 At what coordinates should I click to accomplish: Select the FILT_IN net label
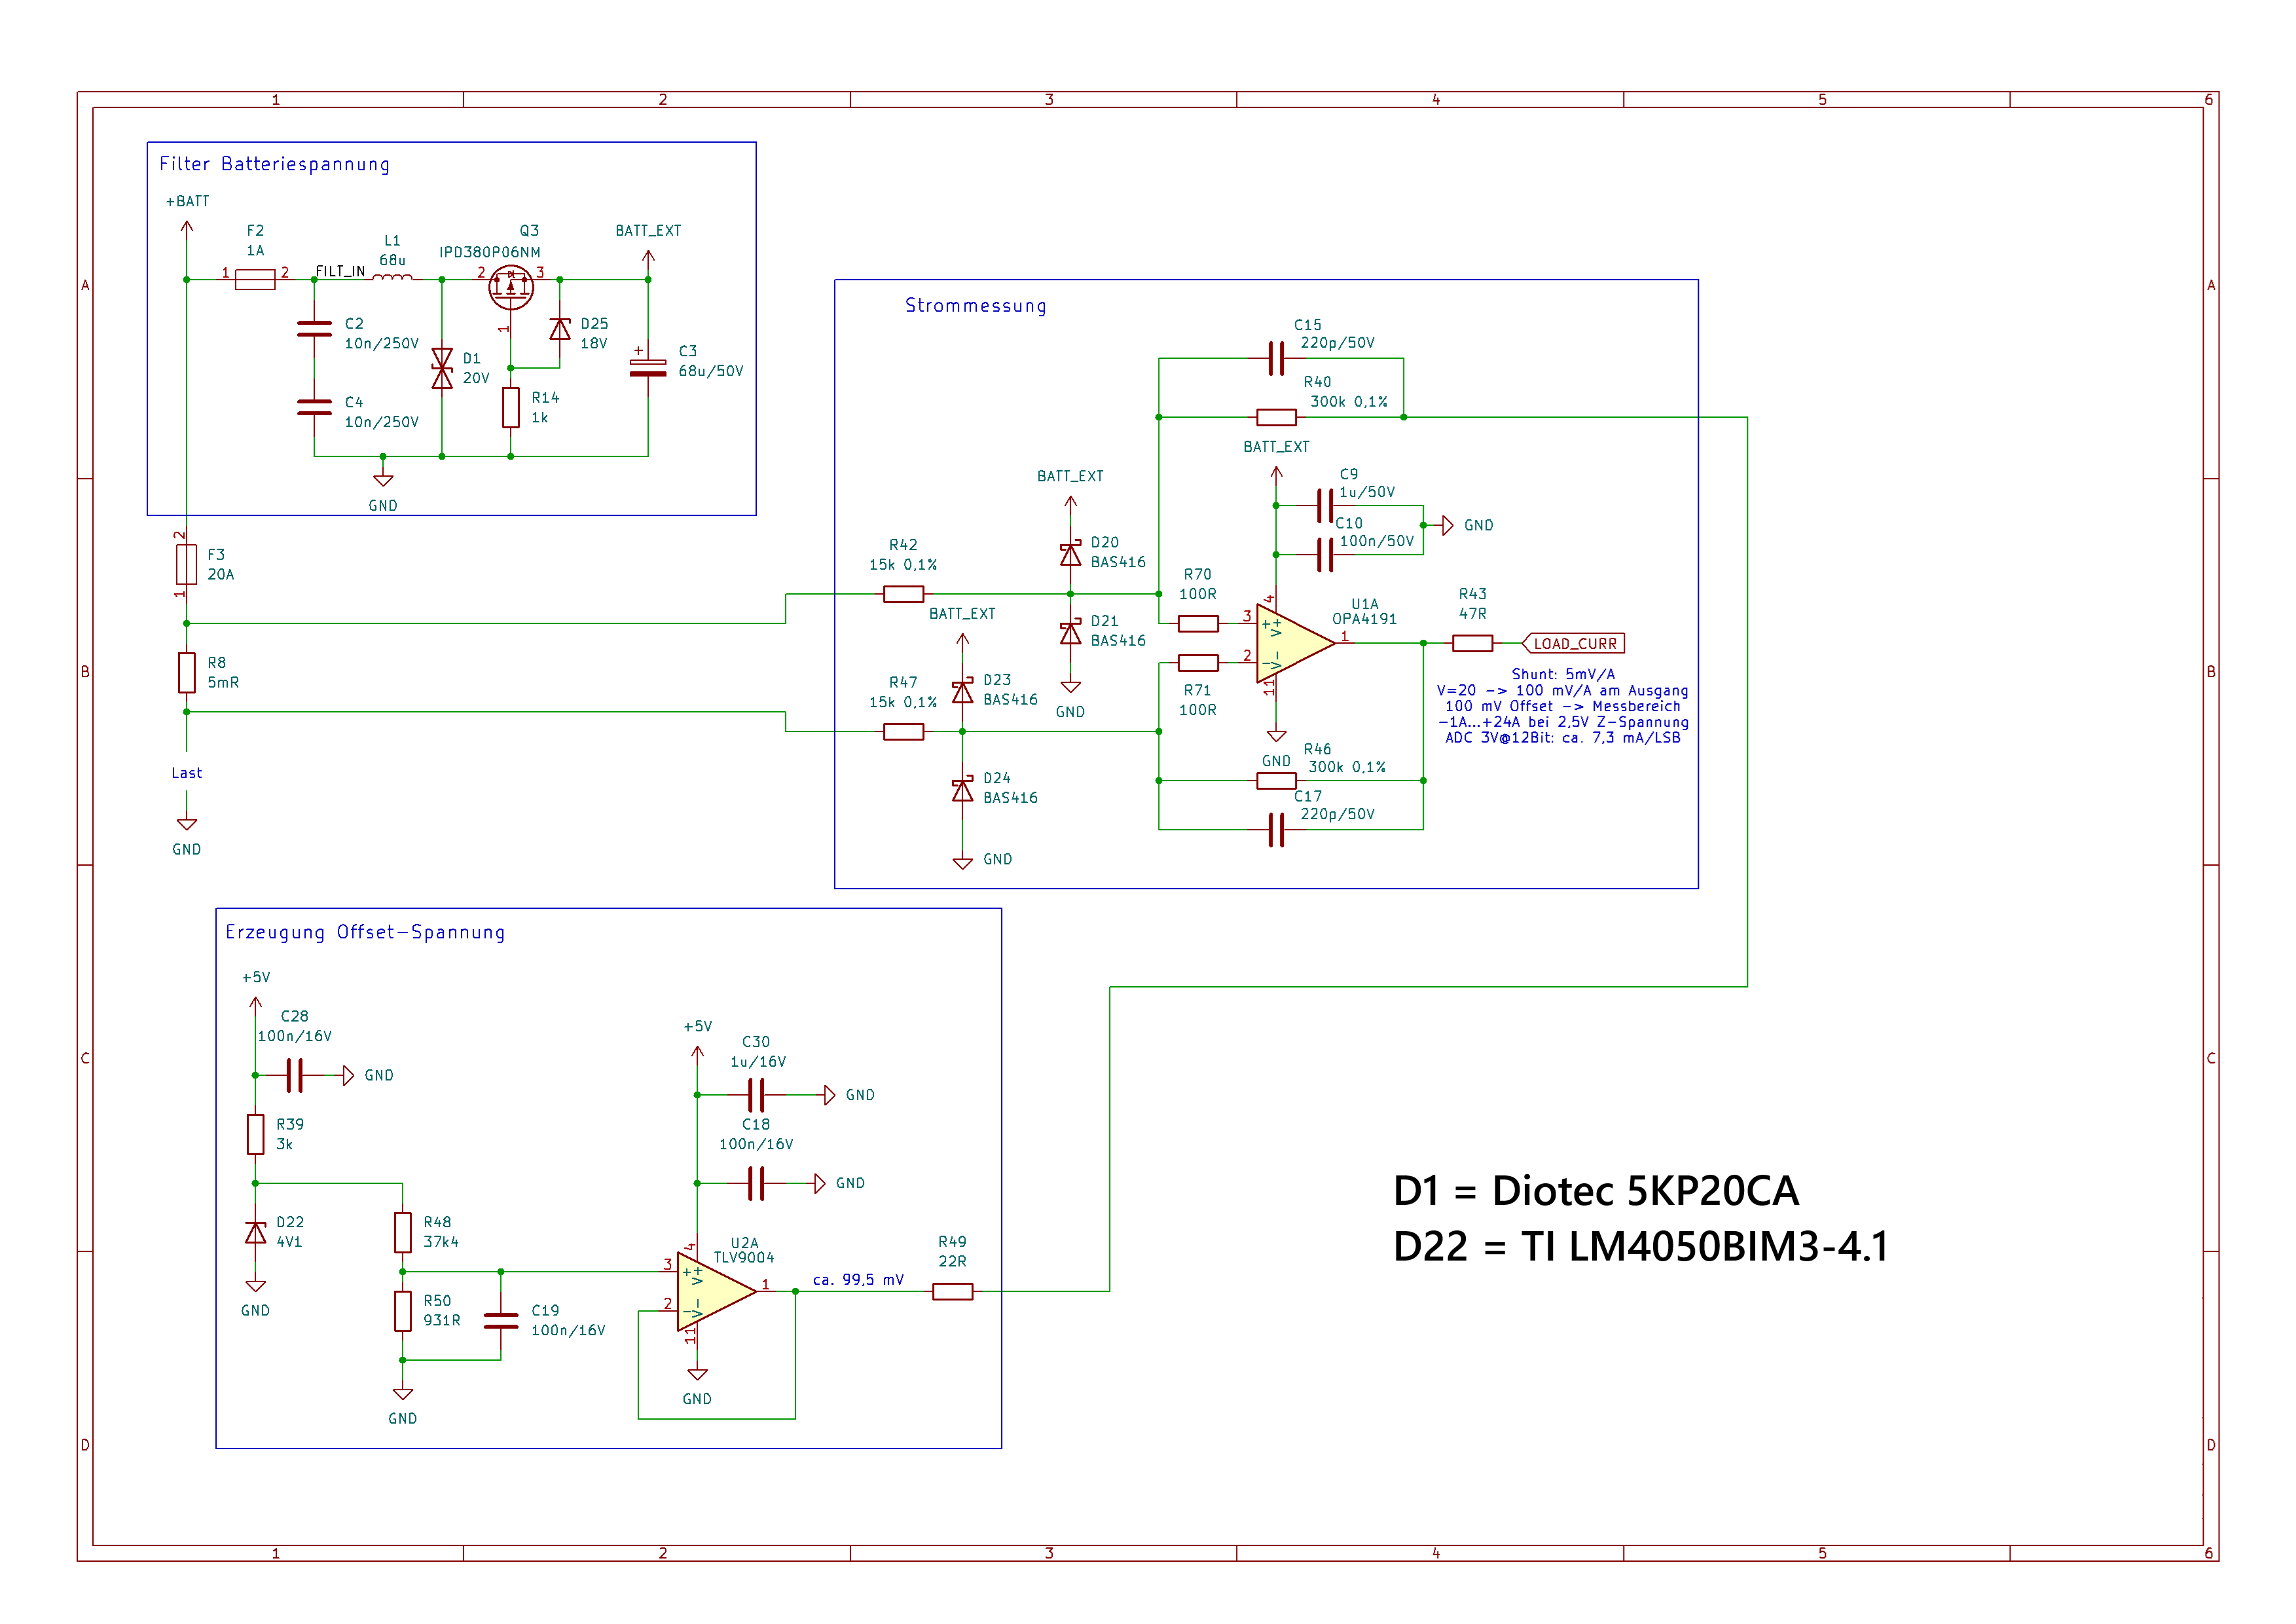point(340,271)
